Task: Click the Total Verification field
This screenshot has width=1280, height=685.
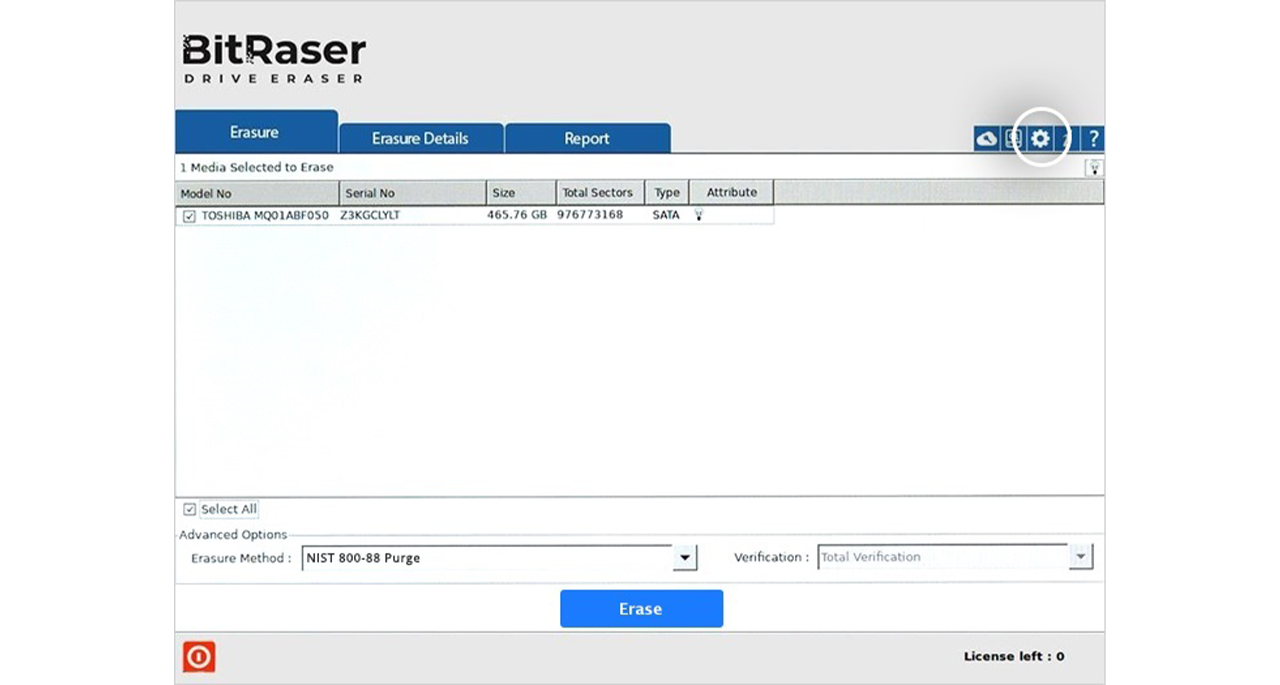Action: coord(942,557)
